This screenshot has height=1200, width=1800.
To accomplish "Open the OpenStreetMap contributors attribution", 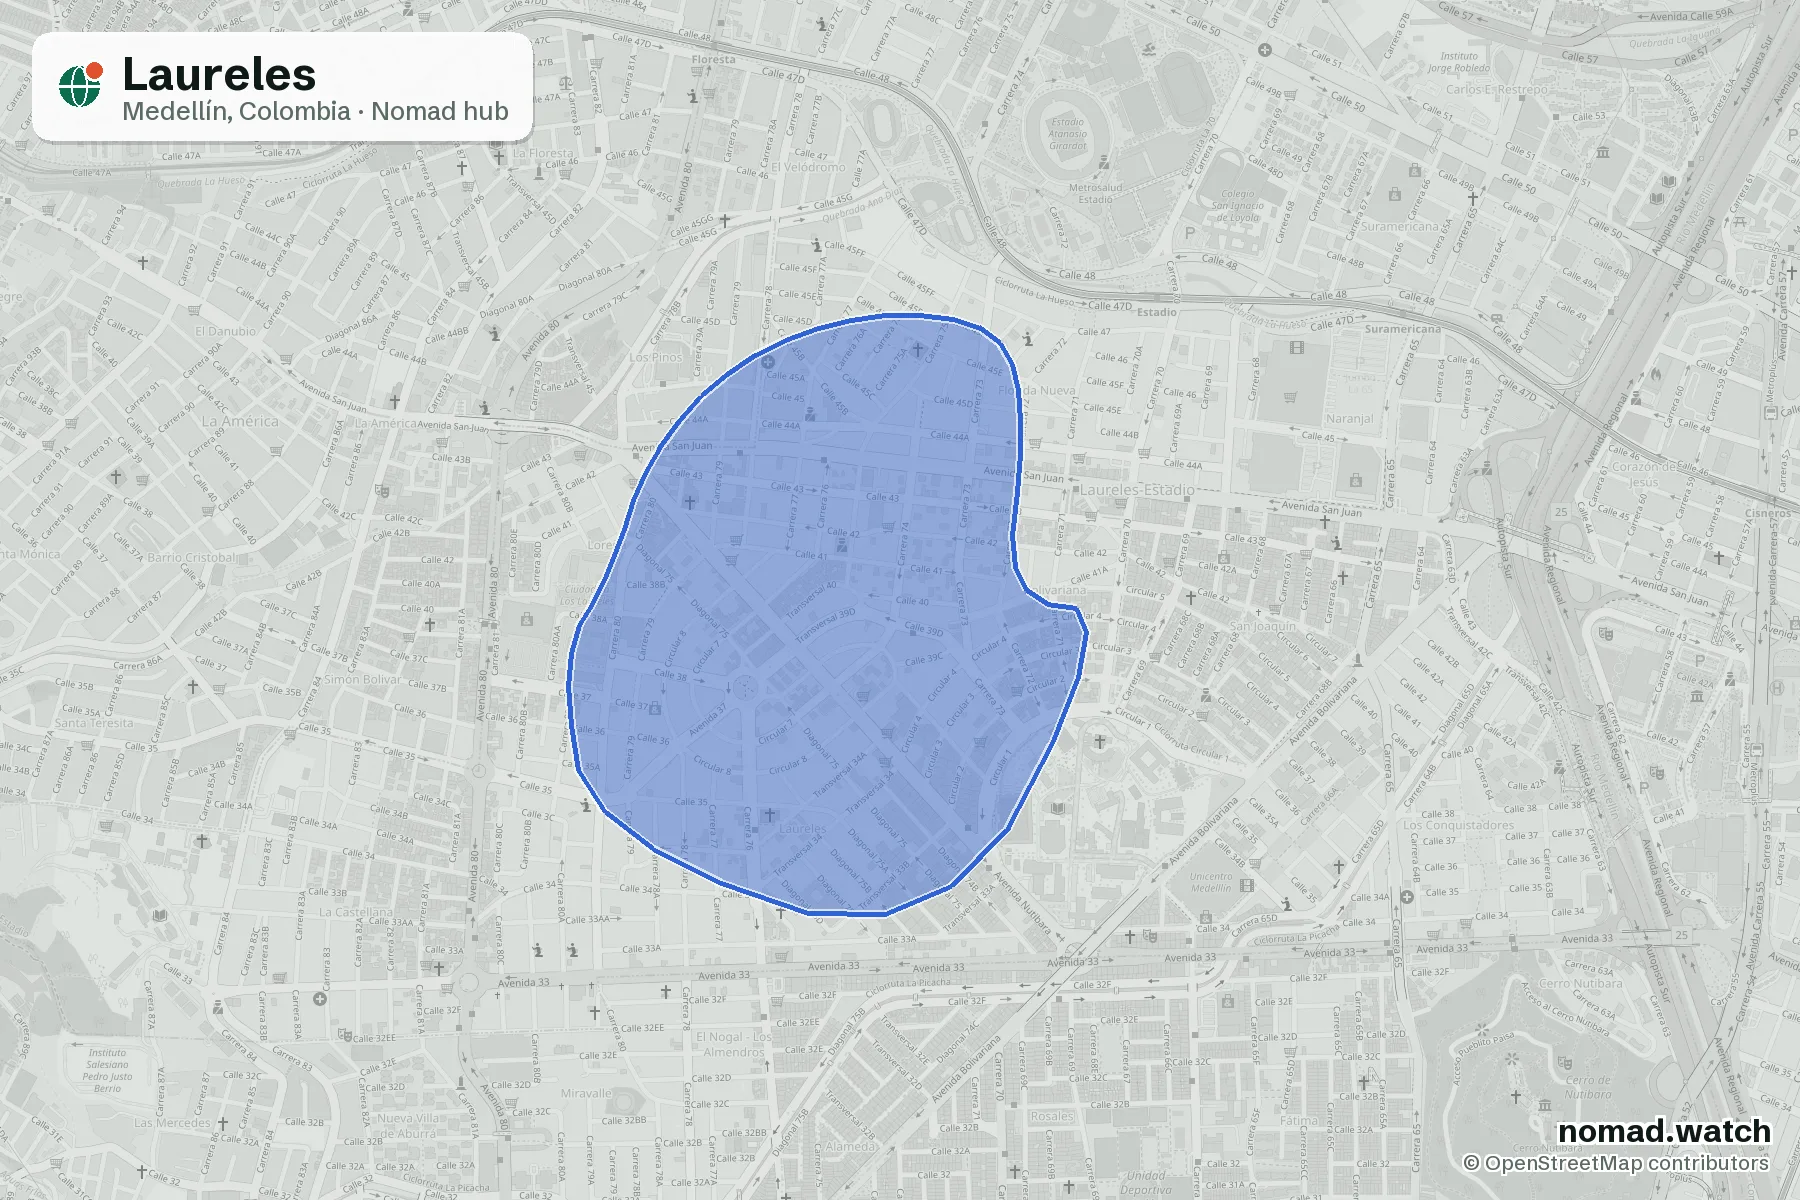I will (x=1616, y=1163).
